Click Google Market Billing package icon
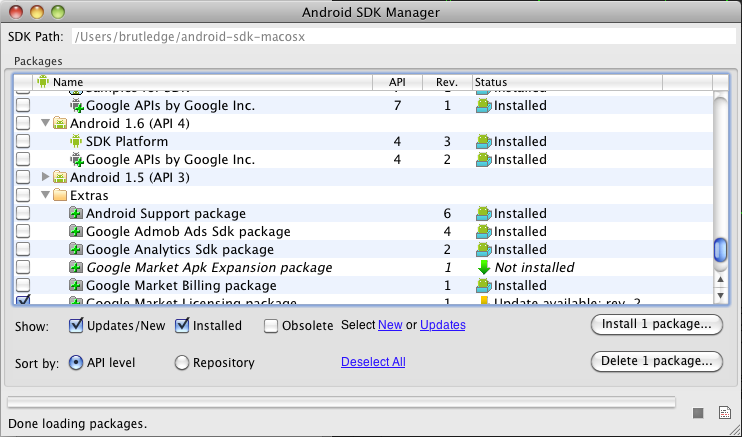Viewport: 742px width, 437px height. click(x=76, y=285)
